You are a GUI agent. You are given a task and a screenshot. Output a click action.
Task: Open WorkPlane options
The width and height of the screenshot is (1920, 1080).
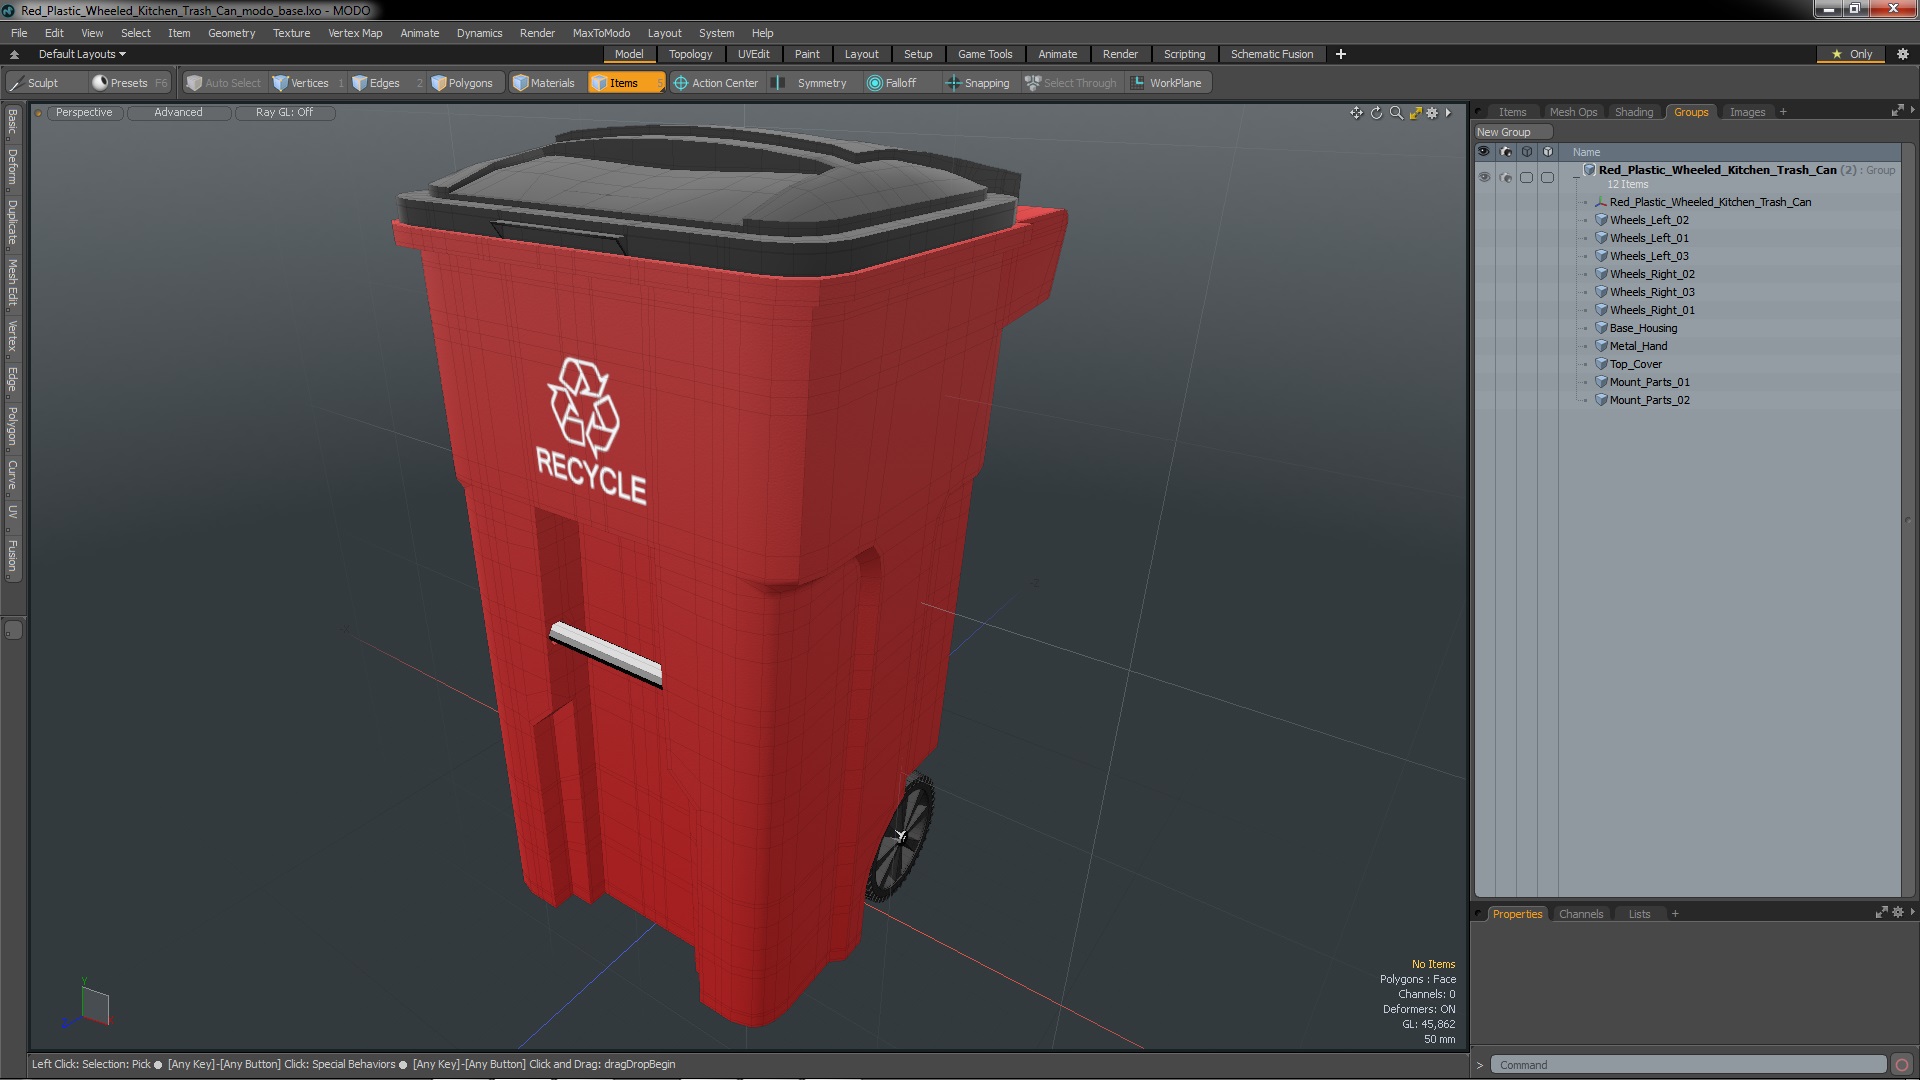click(1167, 83)
